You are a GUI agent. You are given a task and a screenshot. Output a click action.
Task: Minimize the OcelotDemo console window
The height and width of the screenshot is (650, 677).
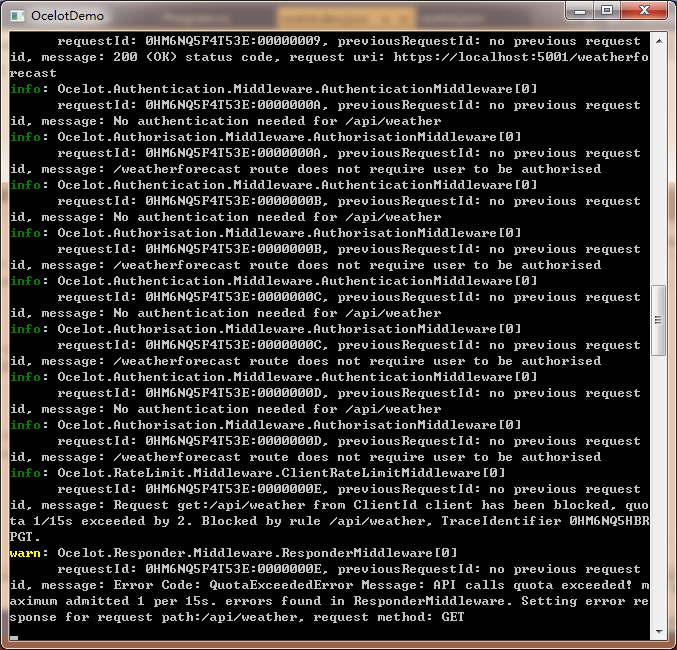click(579, 11)
